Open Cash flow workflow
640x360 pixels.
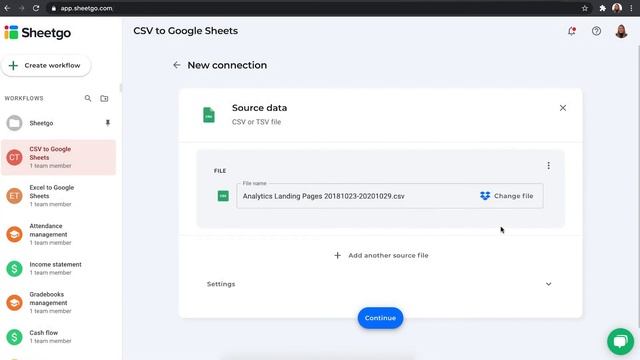58,337
